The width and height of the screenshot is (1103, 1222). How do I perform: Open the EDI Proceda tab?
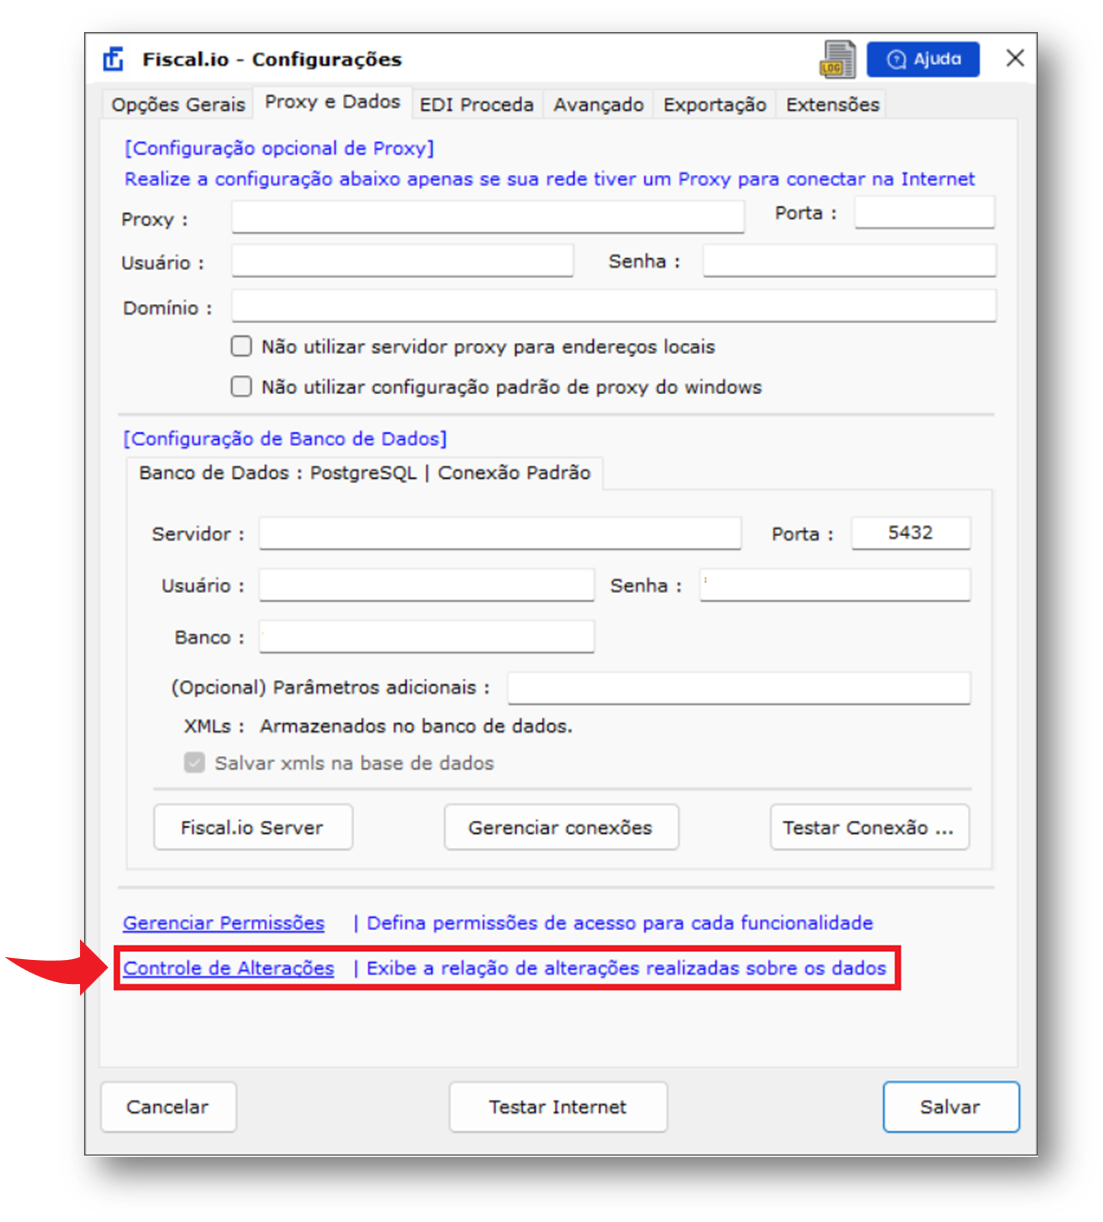pos(477,104)
